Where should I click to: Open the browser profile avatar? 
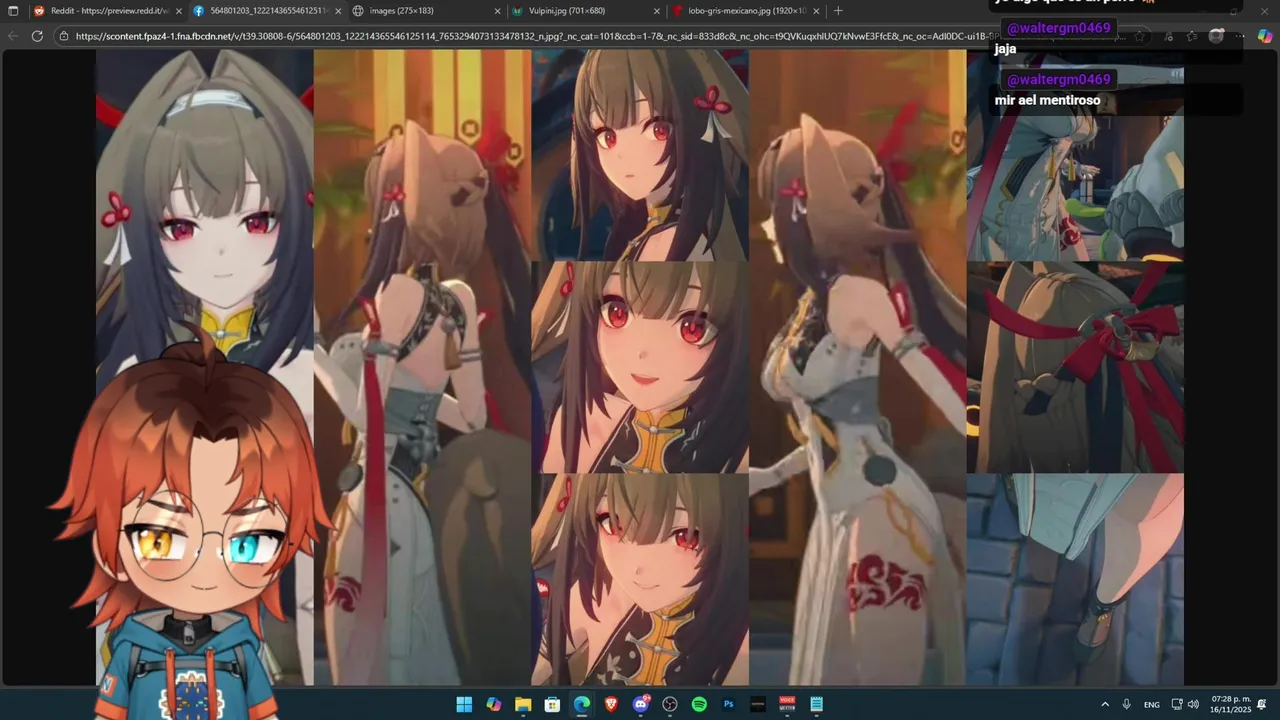[x=1216, y=36]
